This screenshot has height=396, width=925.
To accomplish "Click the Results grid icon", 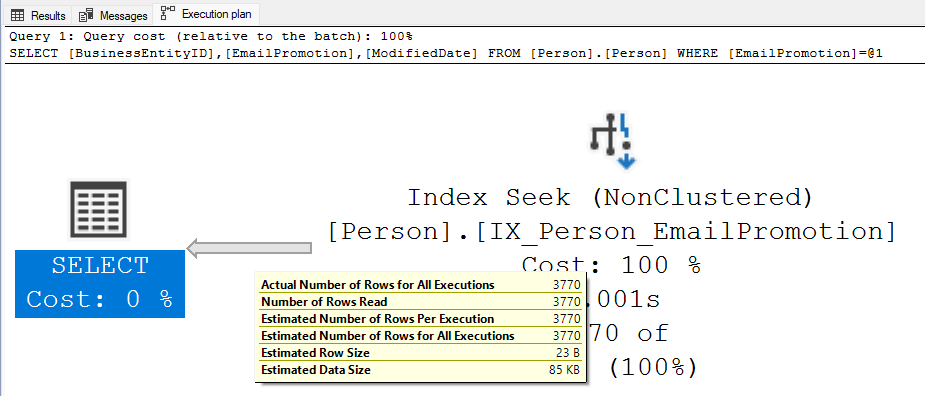I will tap(17, 15).
